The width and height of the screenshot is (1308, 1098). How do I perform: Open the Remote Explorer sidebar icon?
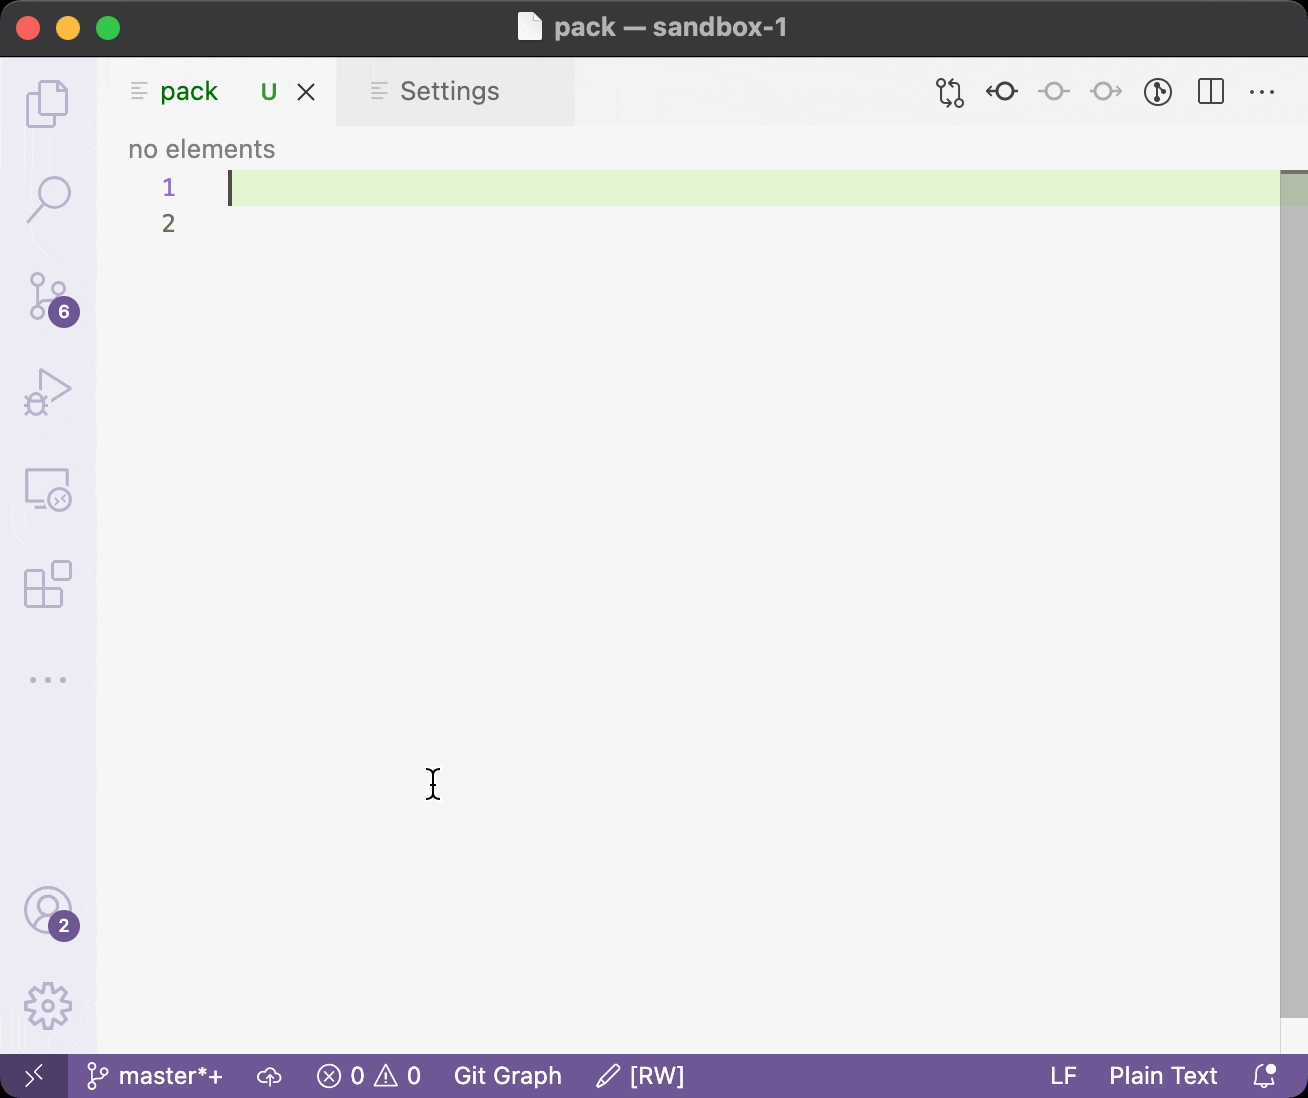pyautogui.click(x=47, y=488)
